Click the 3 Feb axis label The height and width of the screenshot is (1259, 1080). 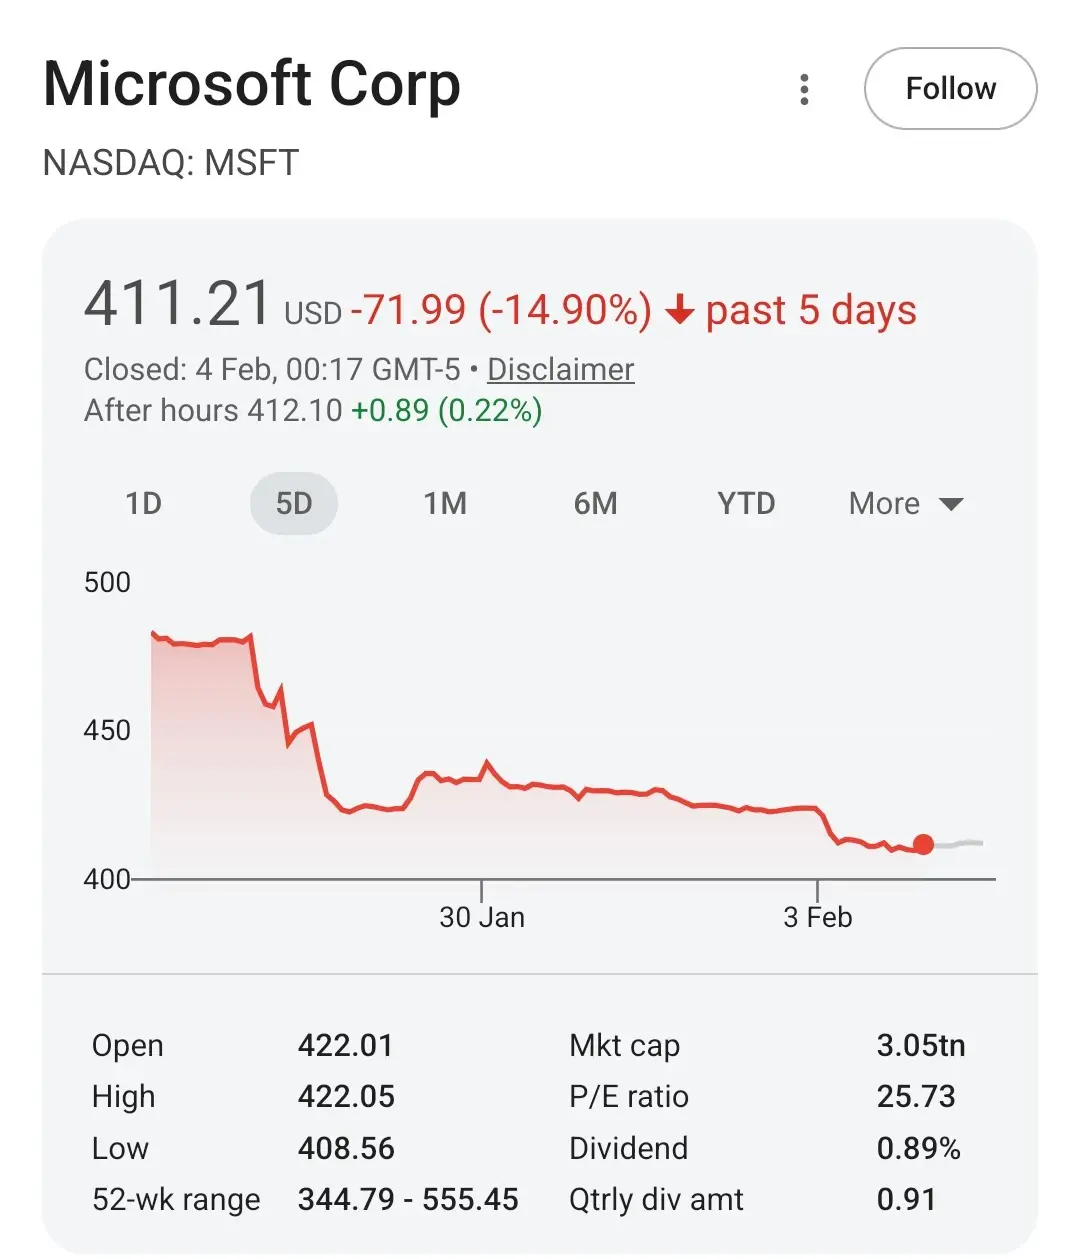point(819,916)
